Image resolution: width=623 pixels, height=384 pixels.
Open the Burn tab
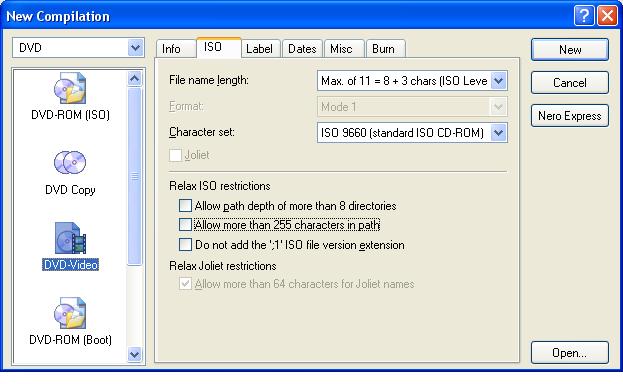[x=385, y=49]
